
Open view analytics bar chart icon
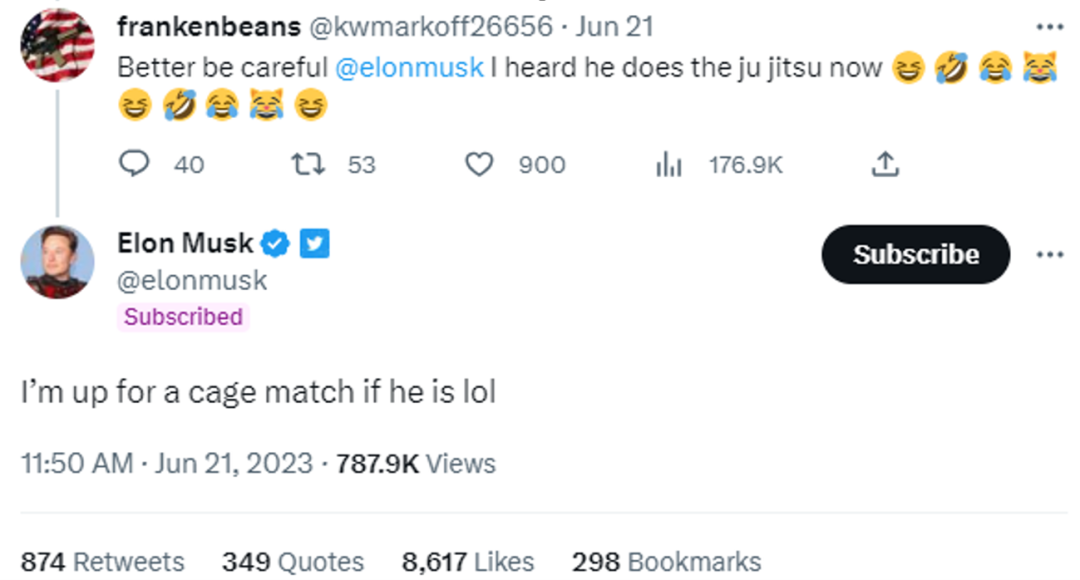tap(668, 165)
